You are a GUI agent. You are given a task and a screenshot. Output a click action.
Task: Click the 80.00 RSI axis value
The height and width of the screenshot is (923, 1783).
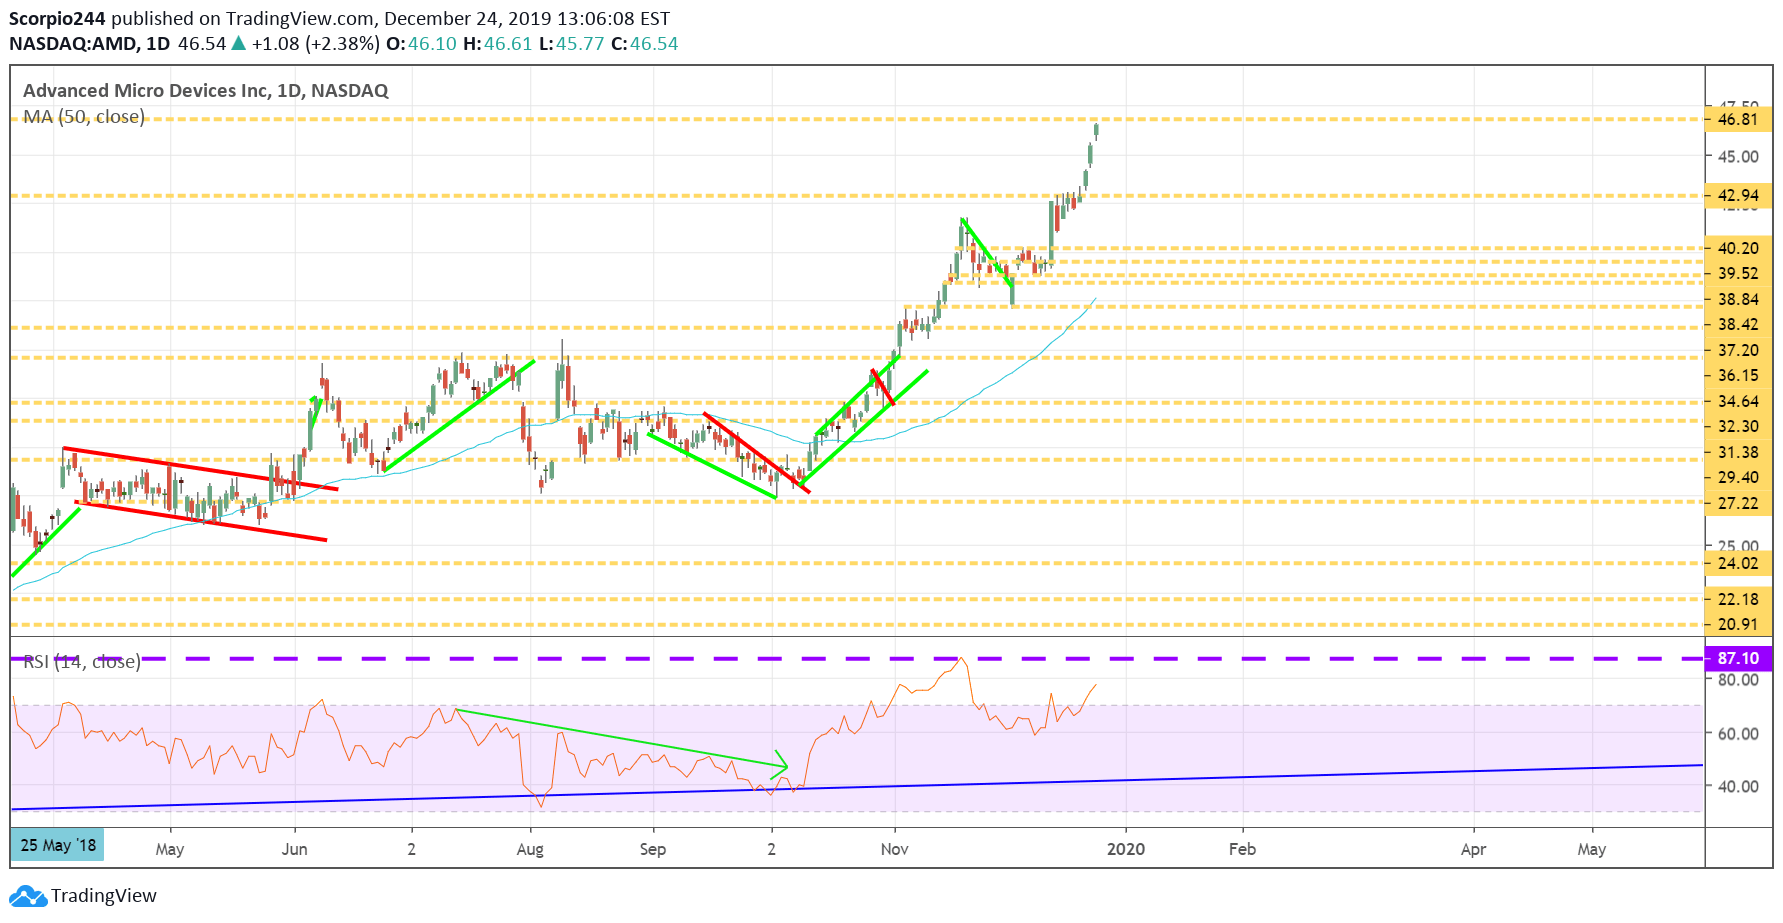pos(1738,680)
